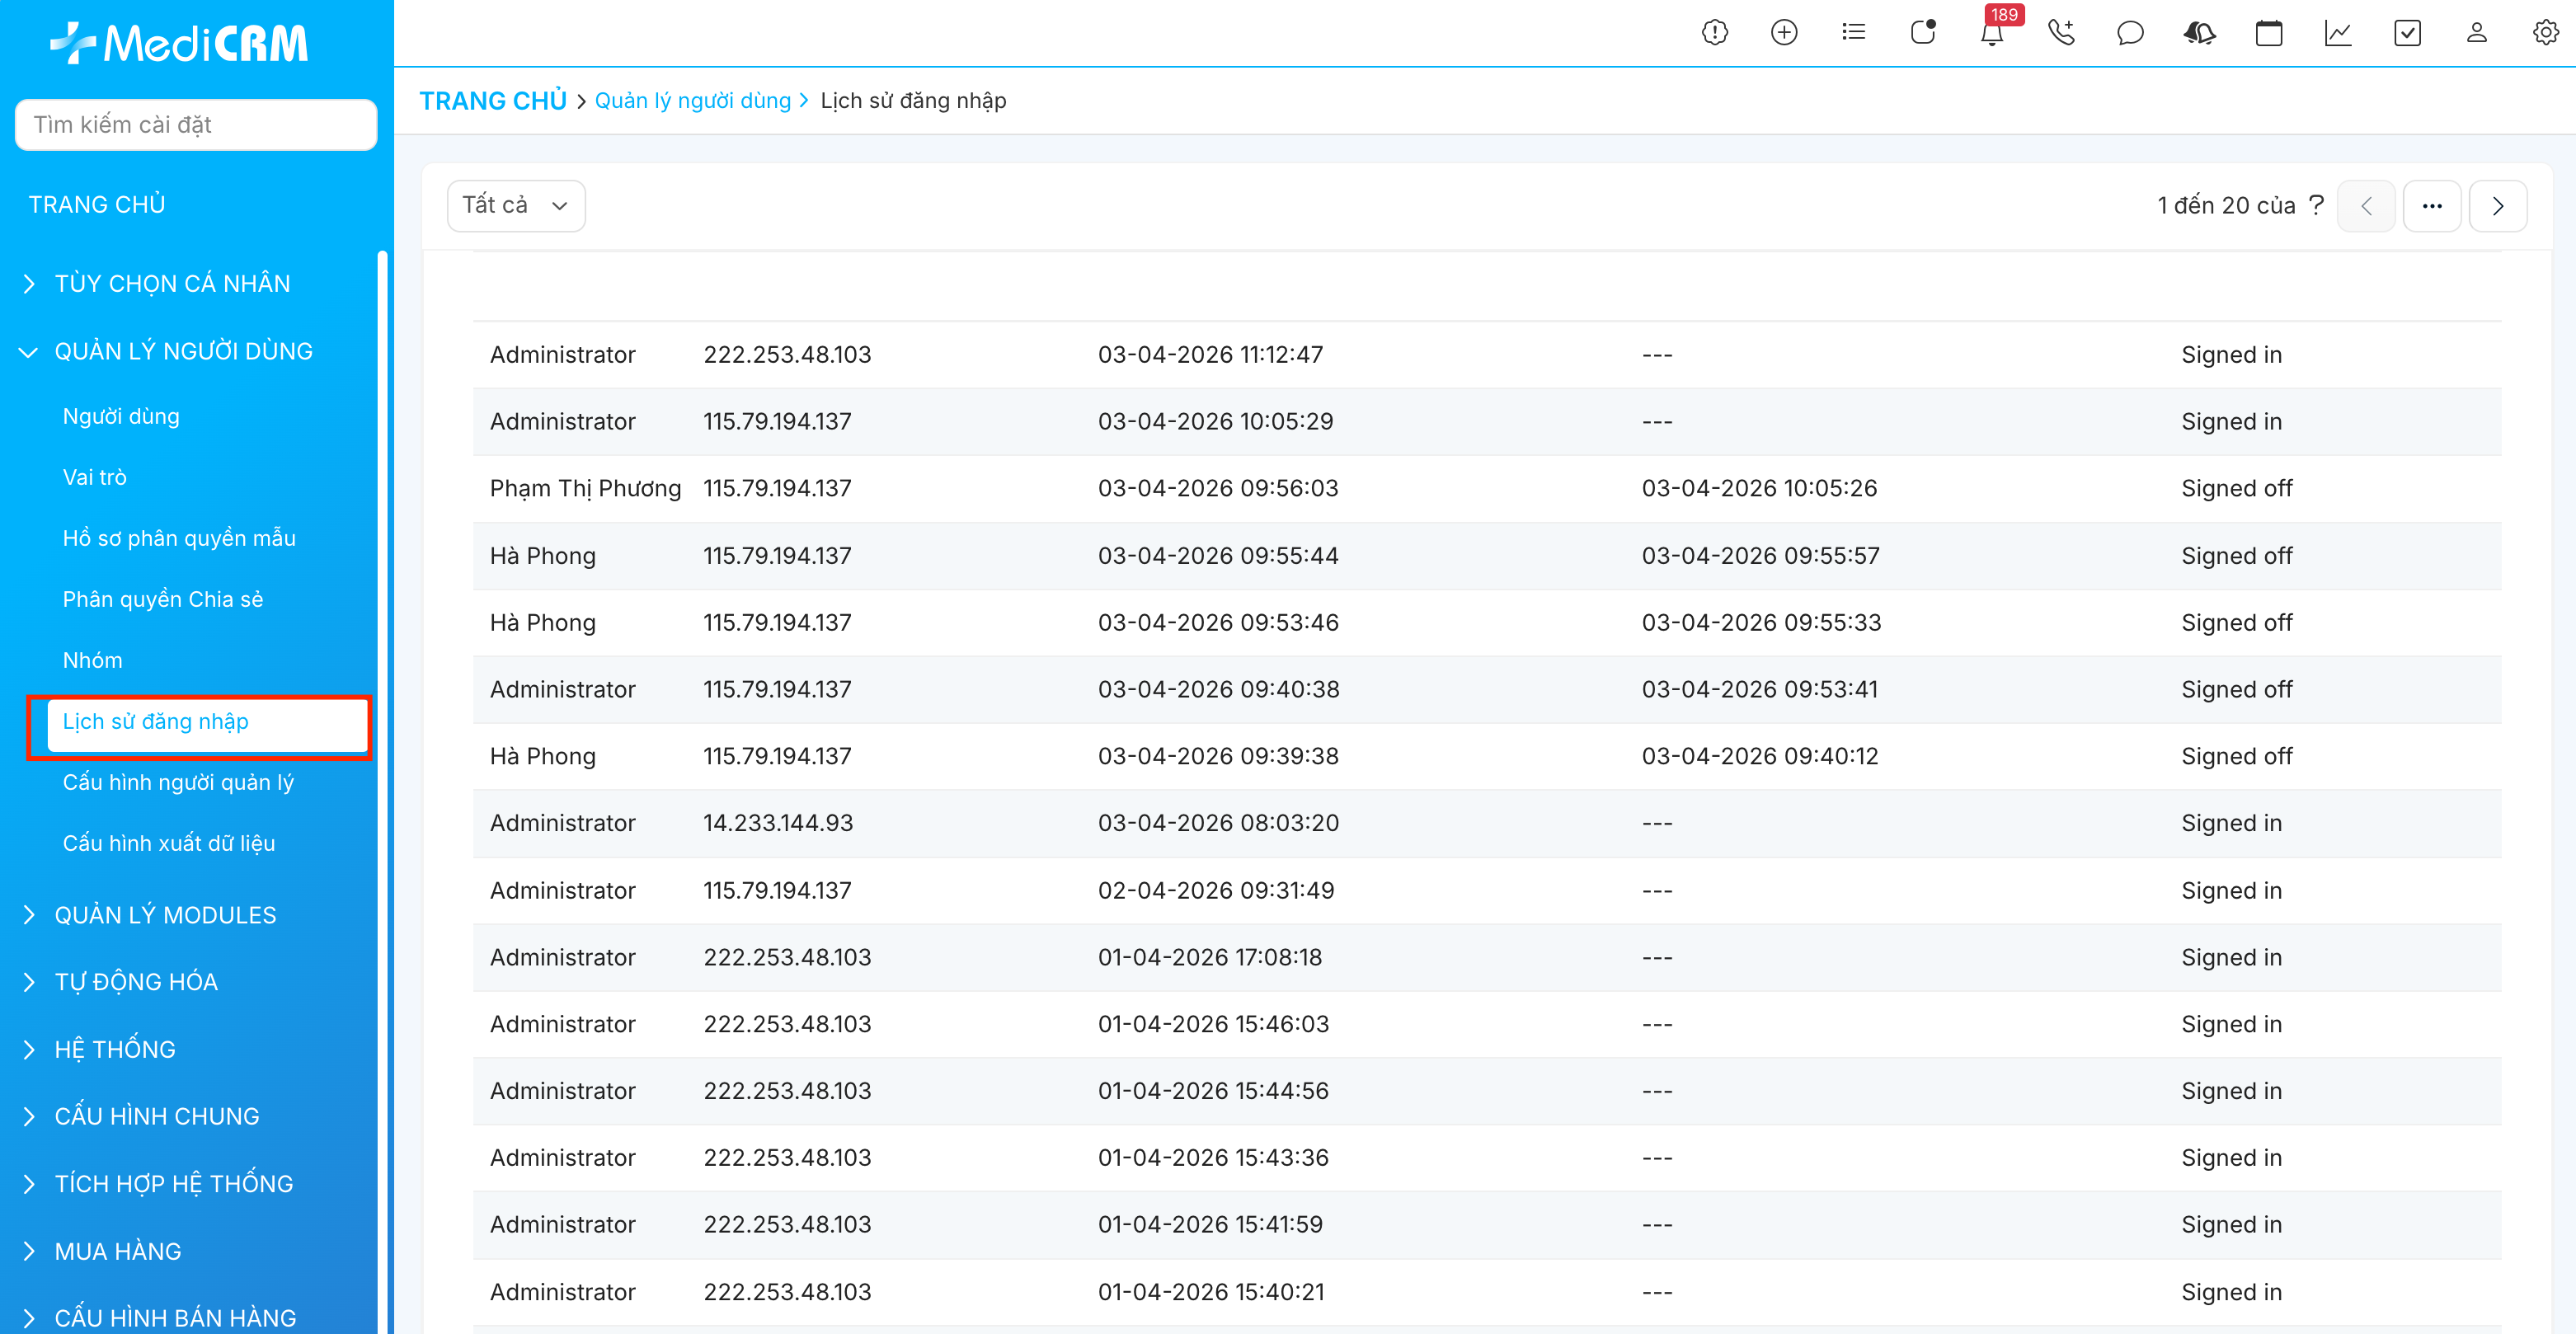
Task: Open the notifications bell icon
Action: tap(1991, 33)
